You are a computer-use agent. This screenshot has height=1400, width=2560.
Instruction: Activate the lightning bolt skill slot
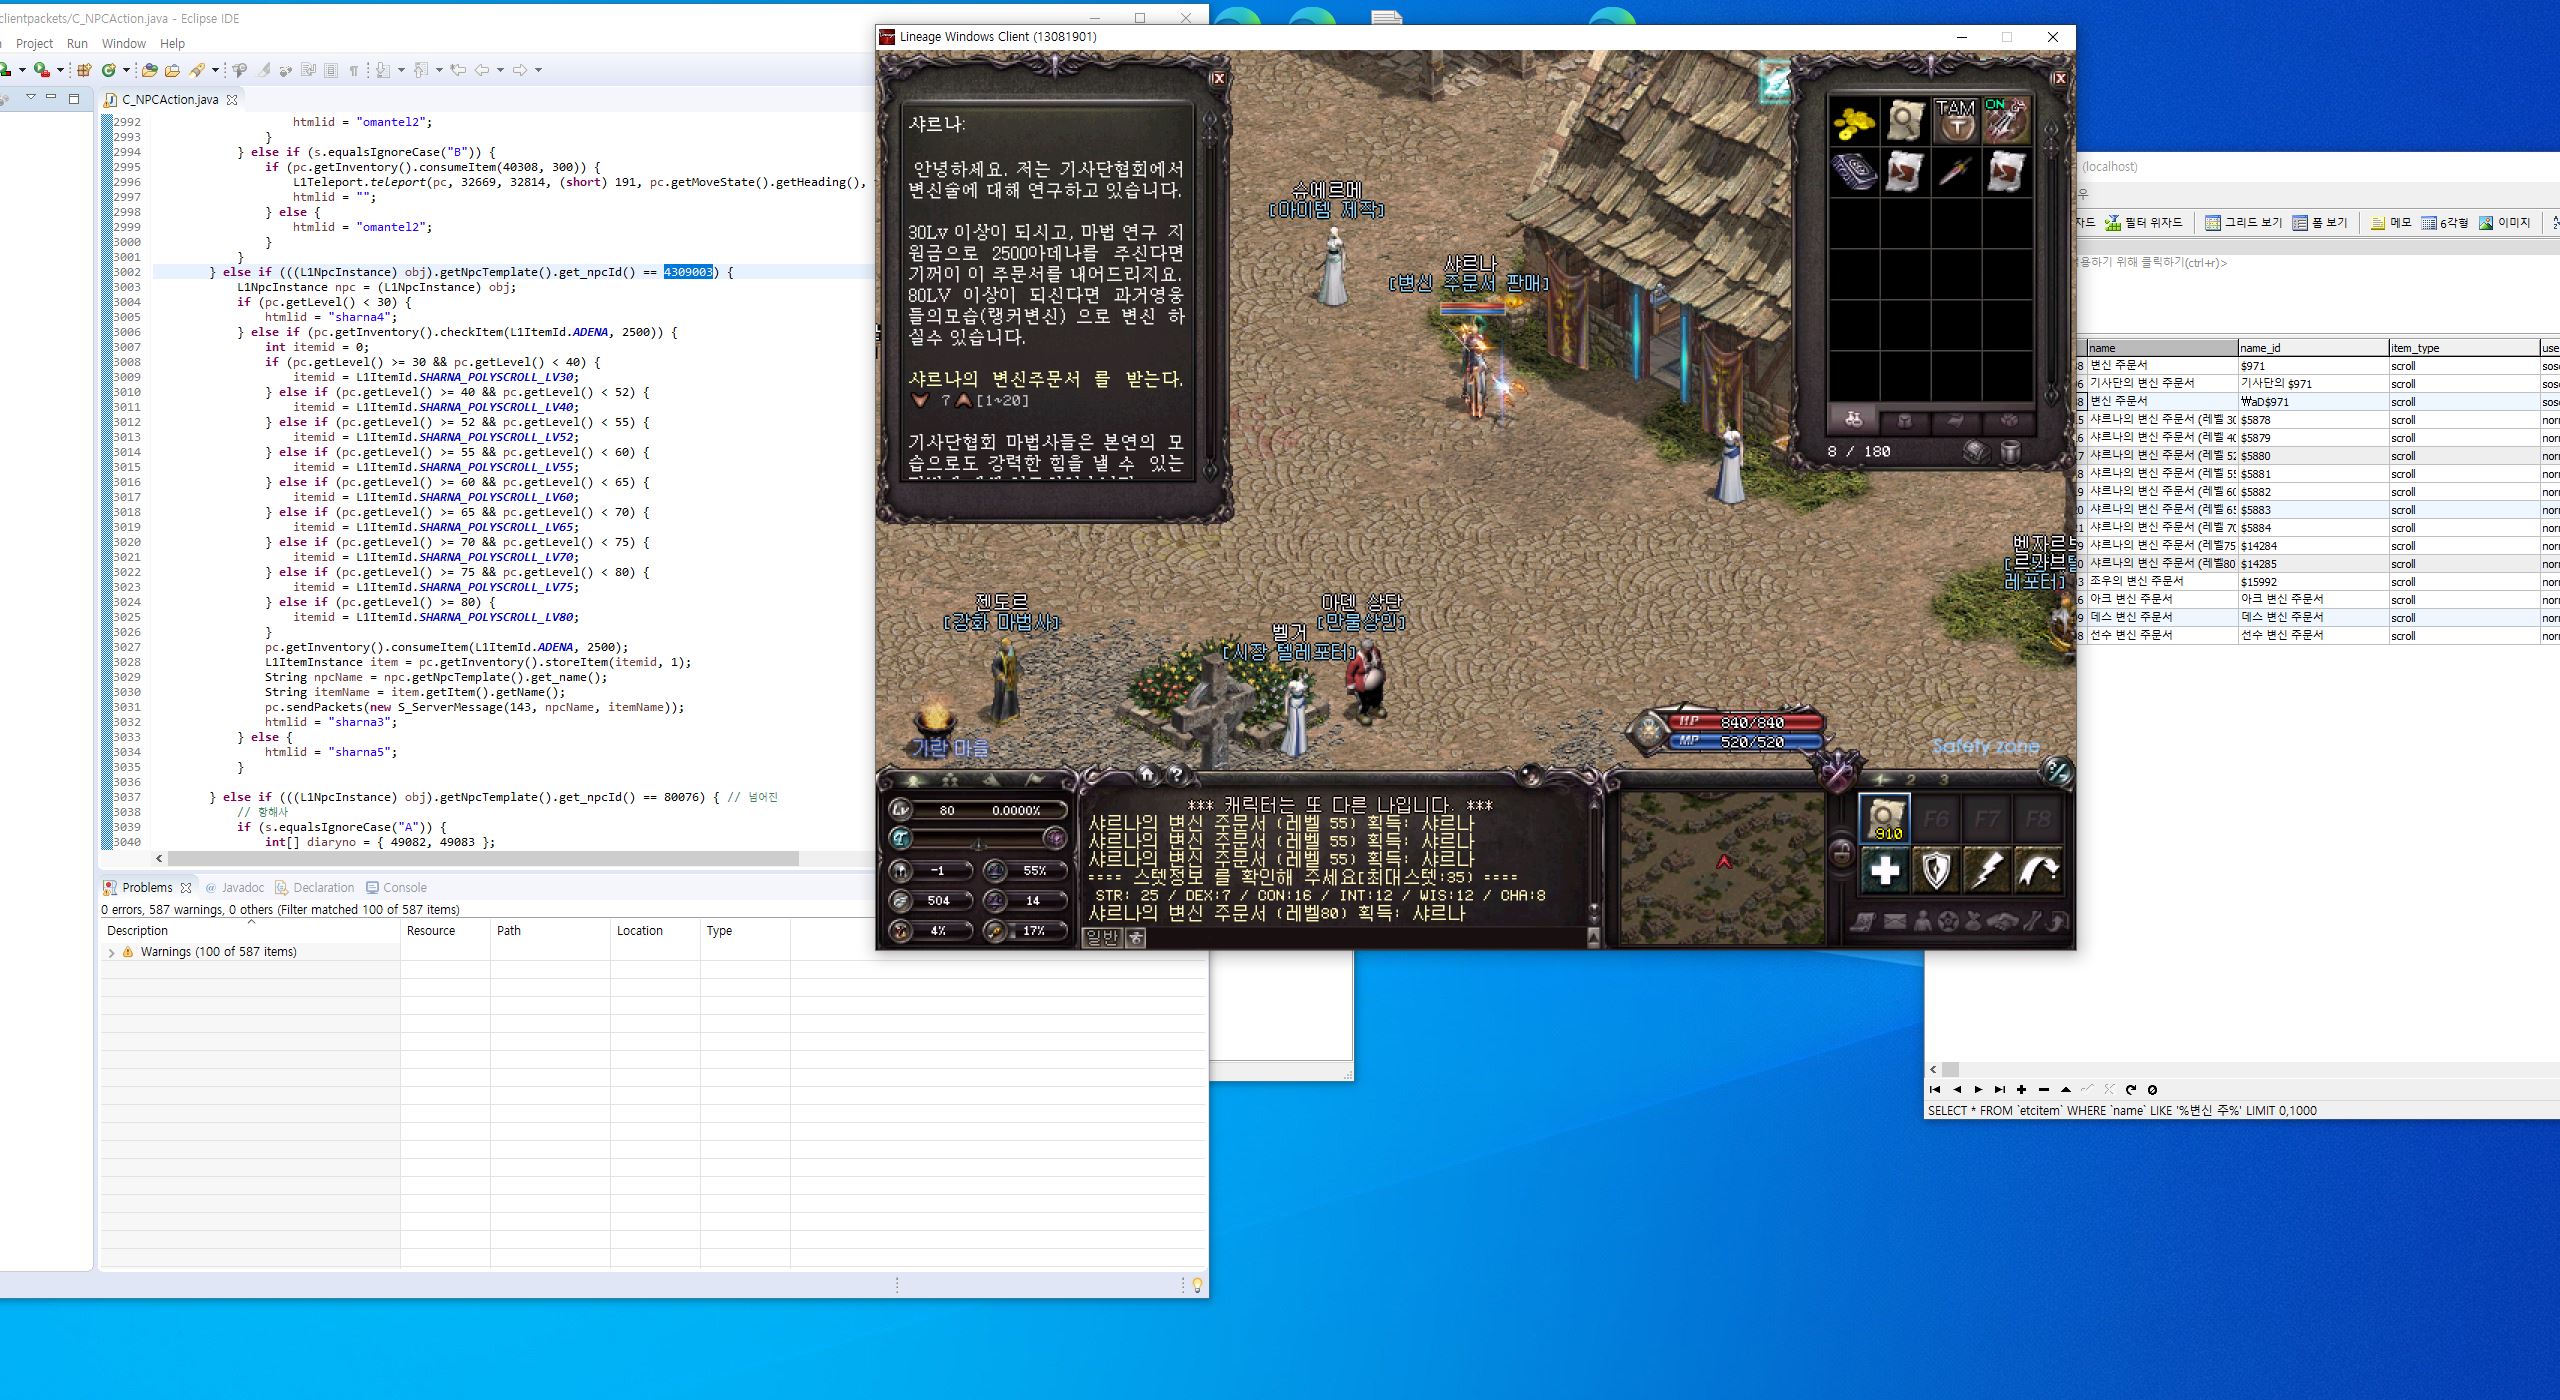1987,870
